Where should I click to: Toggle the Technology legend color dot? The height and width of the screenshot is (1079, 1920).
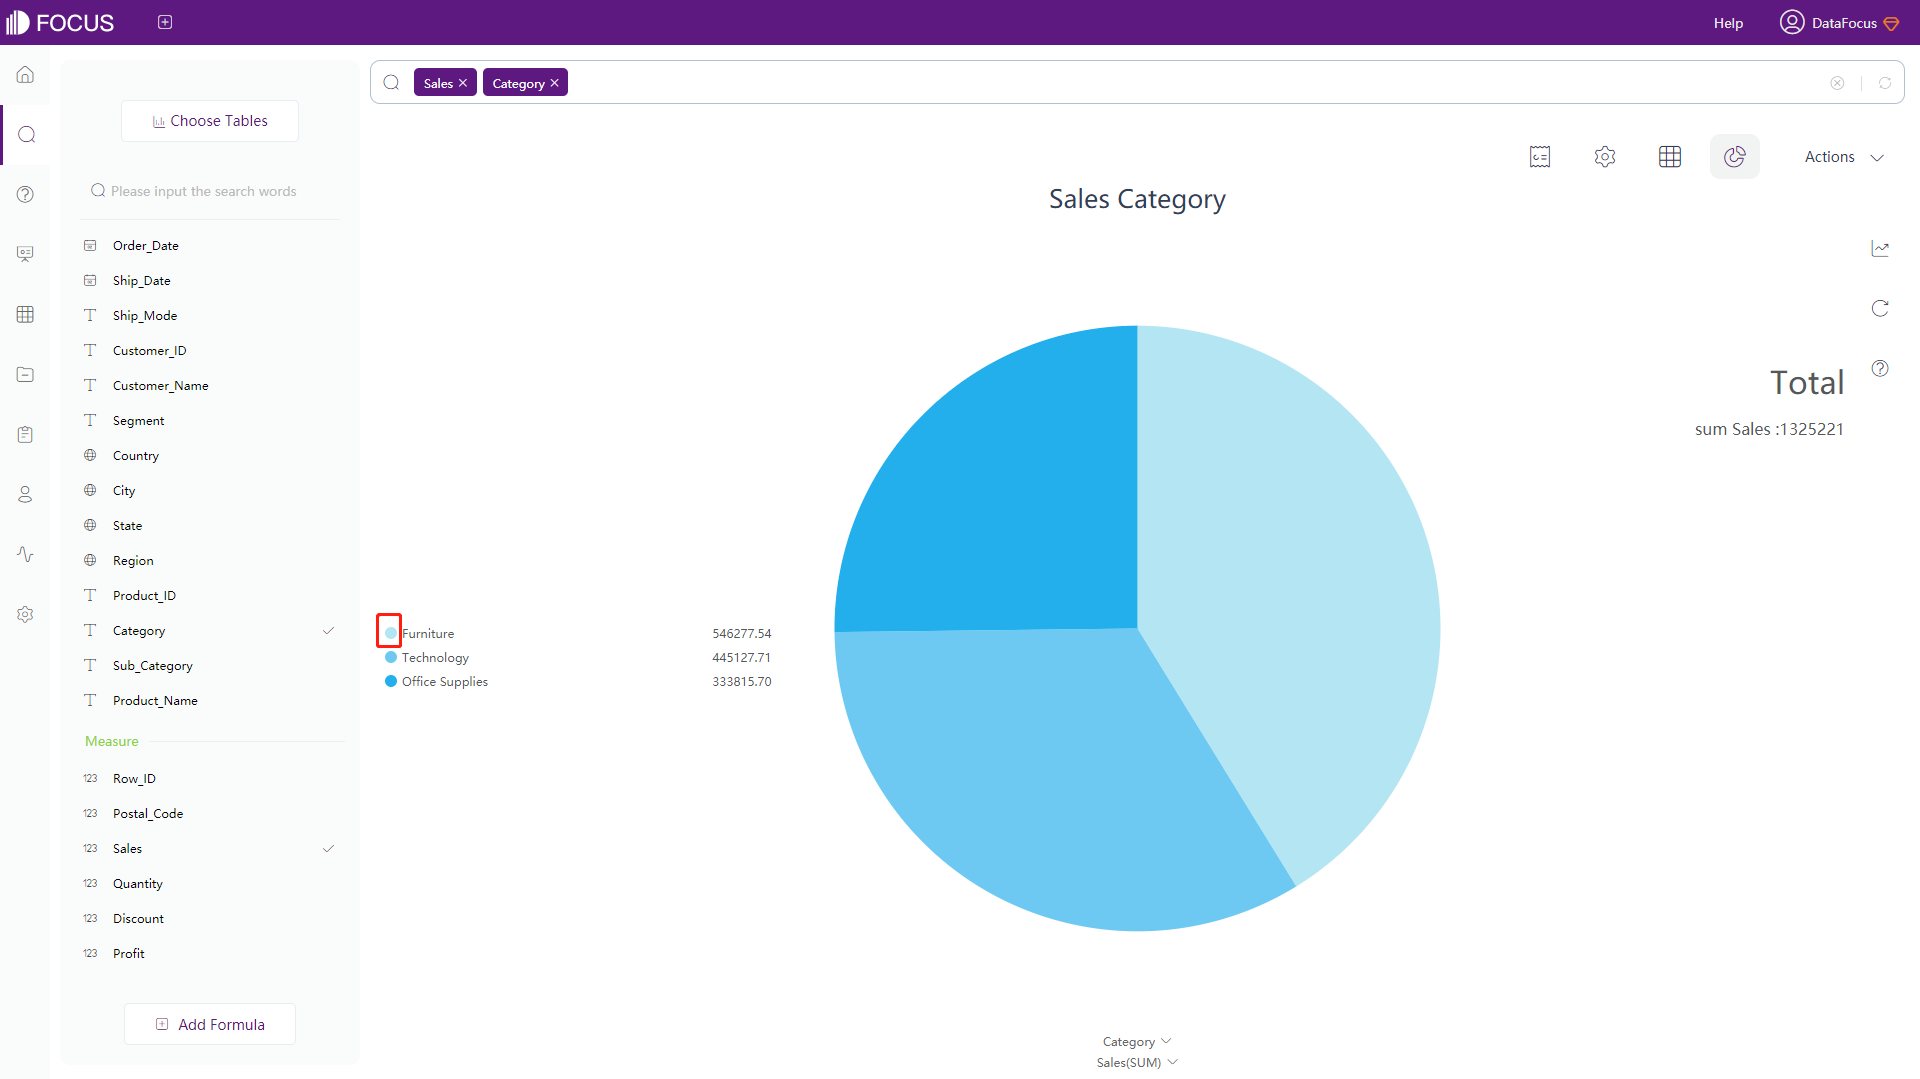[391, 657]
